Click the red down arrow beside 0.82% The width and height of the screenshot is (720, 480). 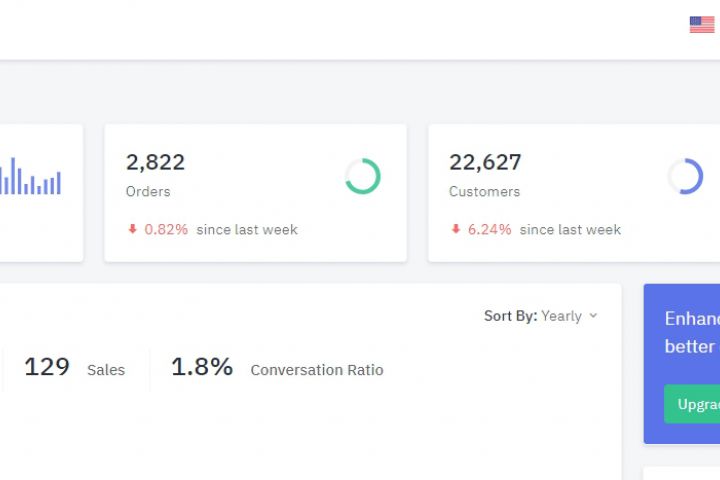pos(132,229)
